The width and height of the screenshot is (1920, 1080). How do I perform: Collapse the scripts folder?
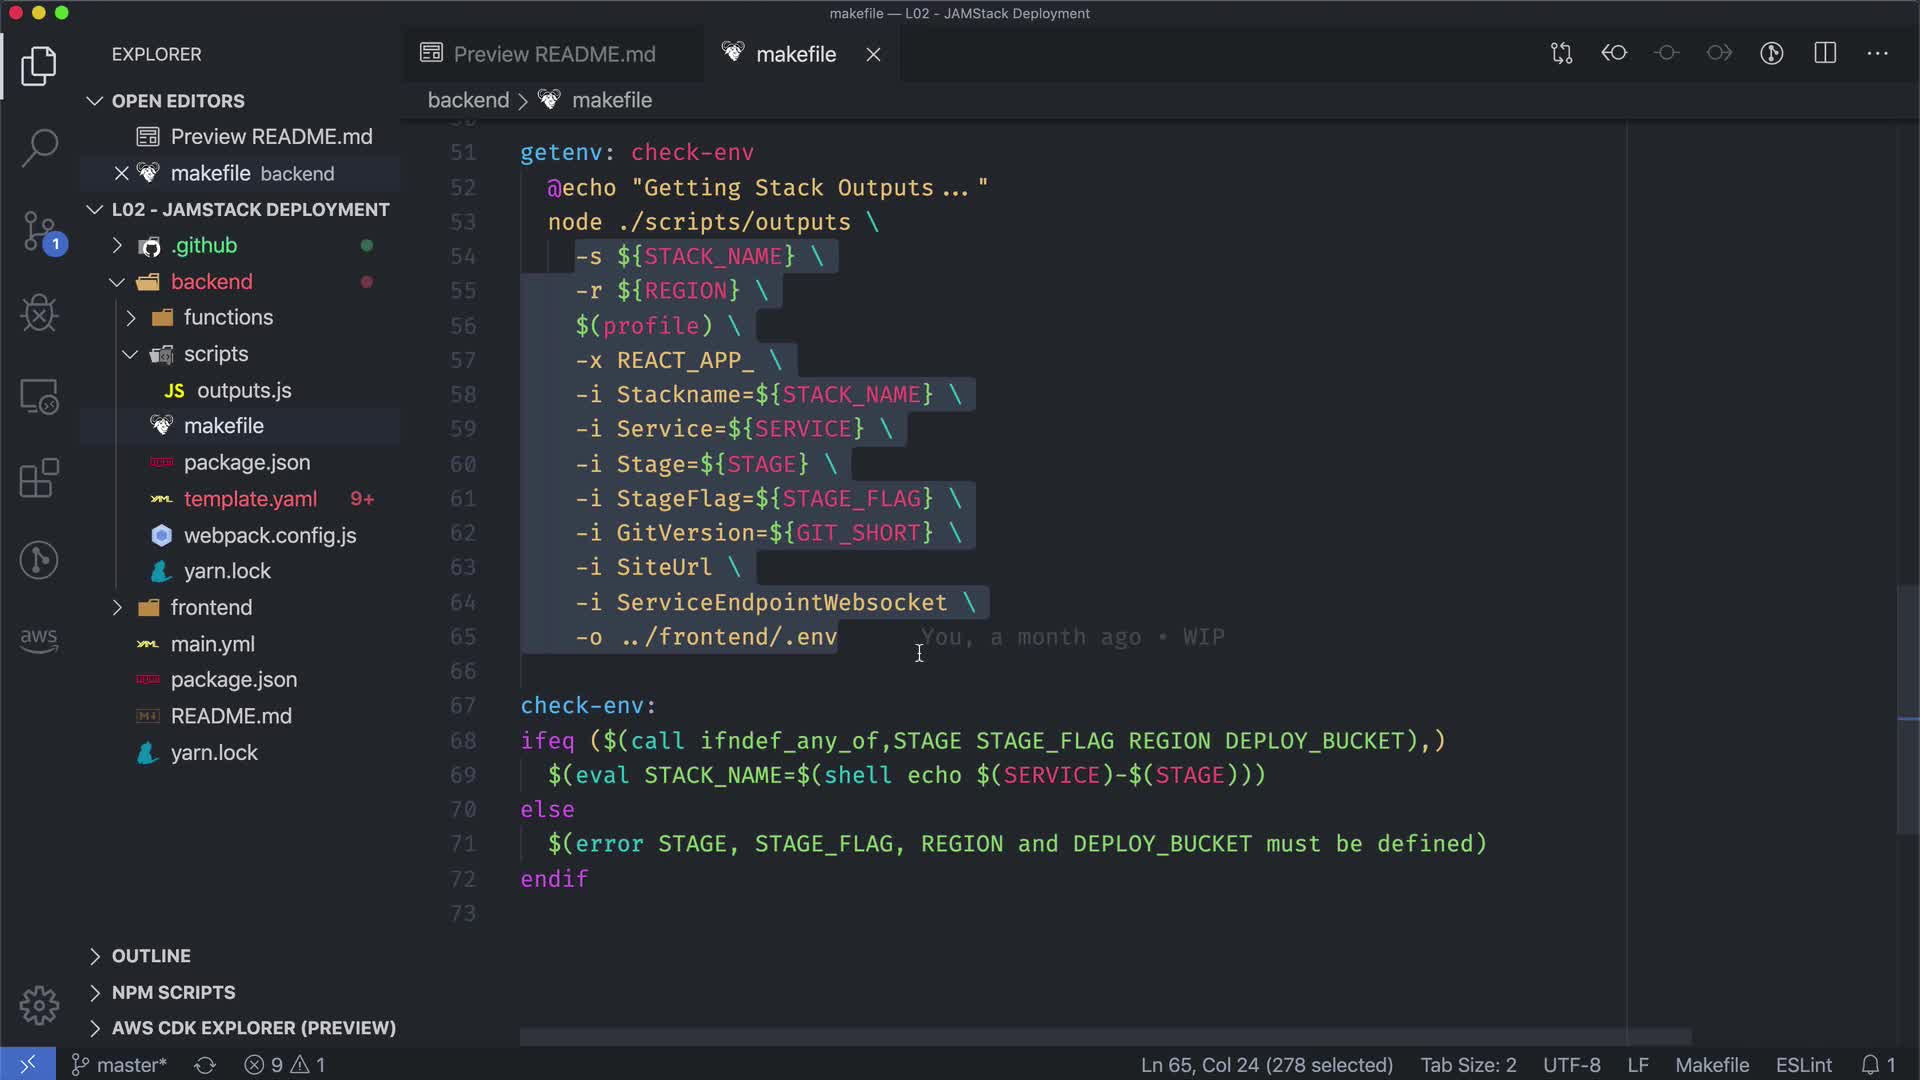(x=215, y=354)
